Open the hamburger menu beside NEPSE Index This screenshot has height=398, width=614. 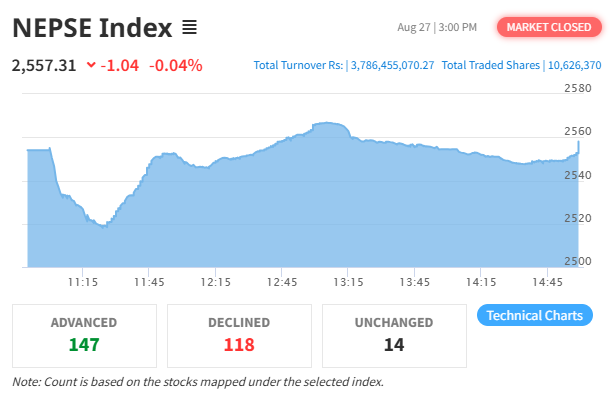(190, 27)
